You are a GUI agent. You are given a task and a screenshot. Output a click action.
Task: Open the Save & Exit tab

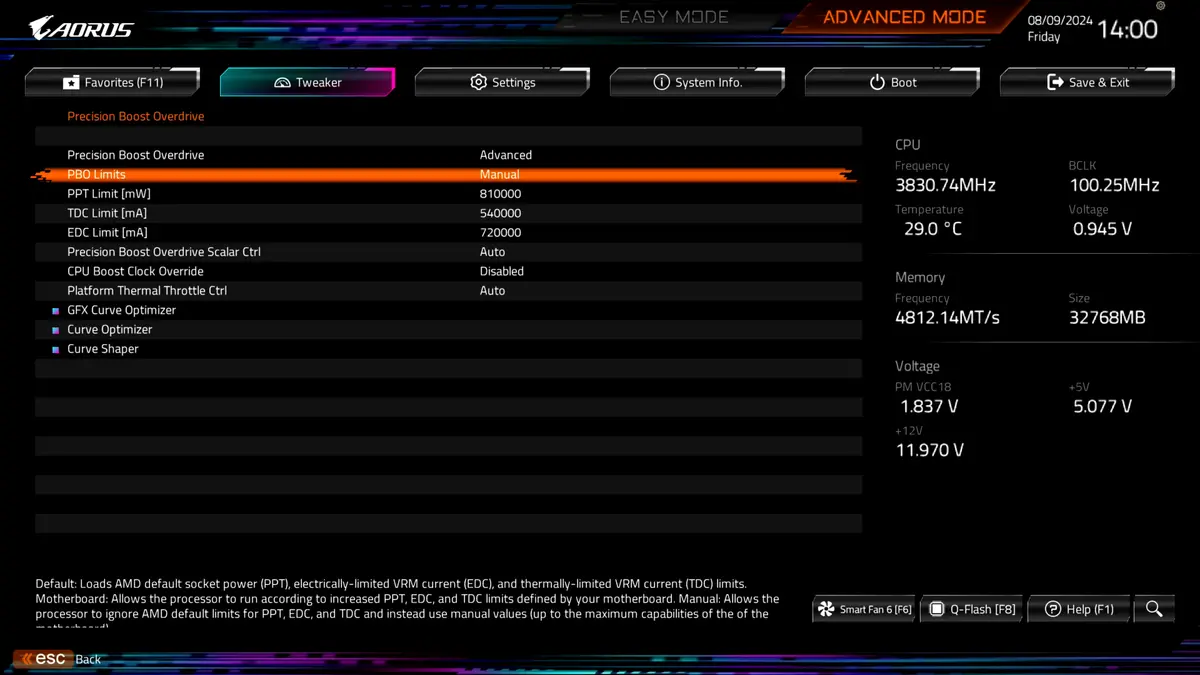pyautogui.click(x=1087, y=82)
